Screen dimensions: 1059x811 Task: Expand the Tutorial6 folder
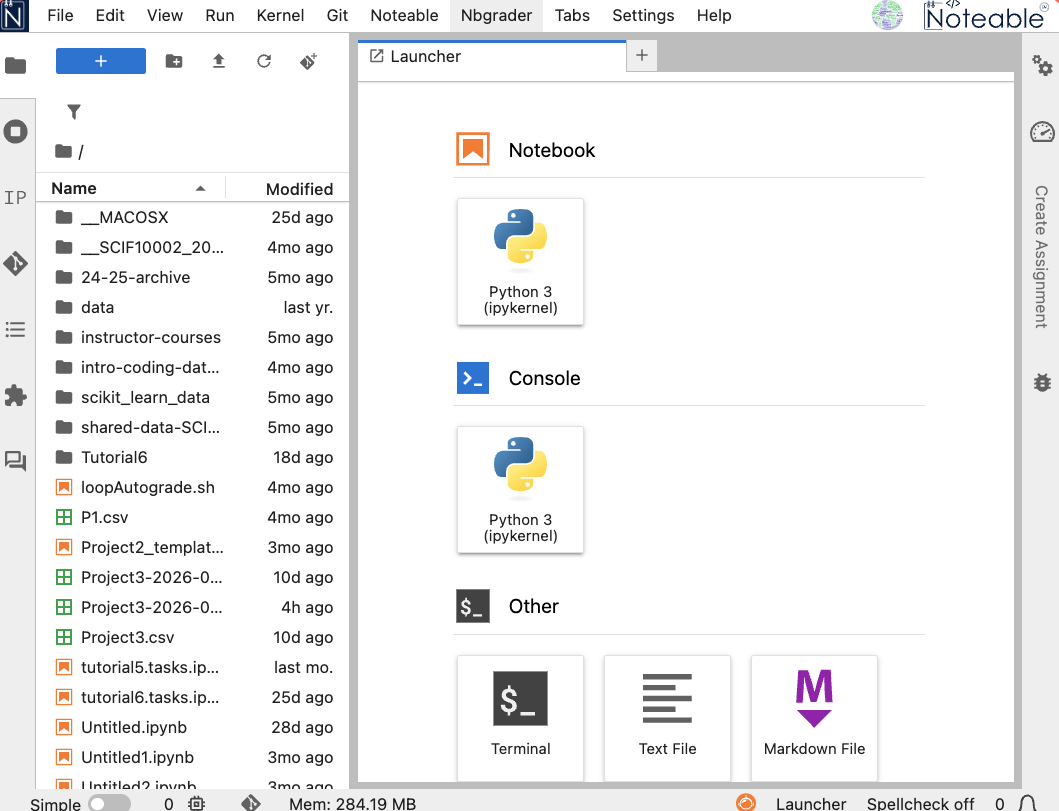tap(114, 457)
